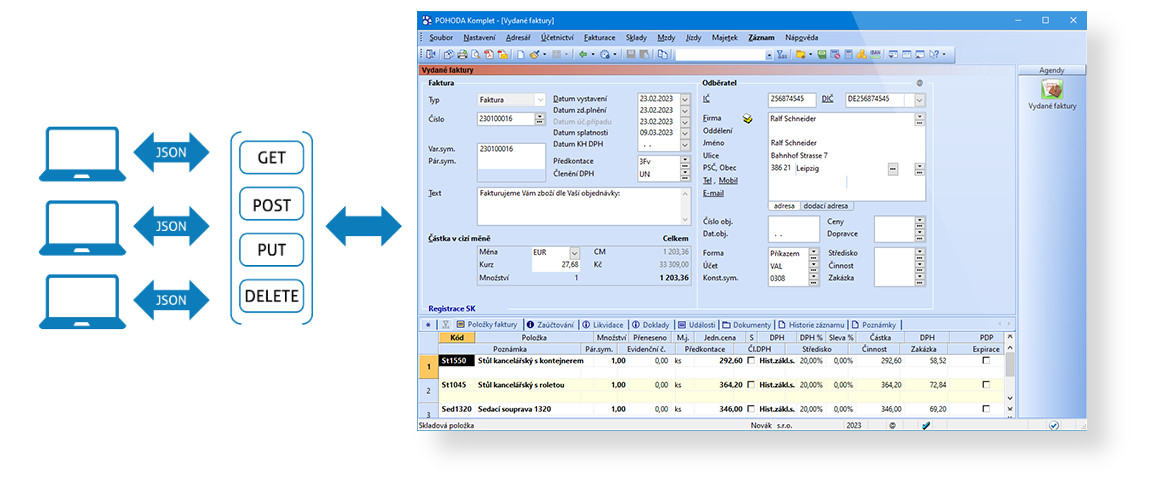The height and width of the screenshot is (500, 1154).
Task: Toggle S checkbox for St1550 row
Action: click(x=751, y=361)
